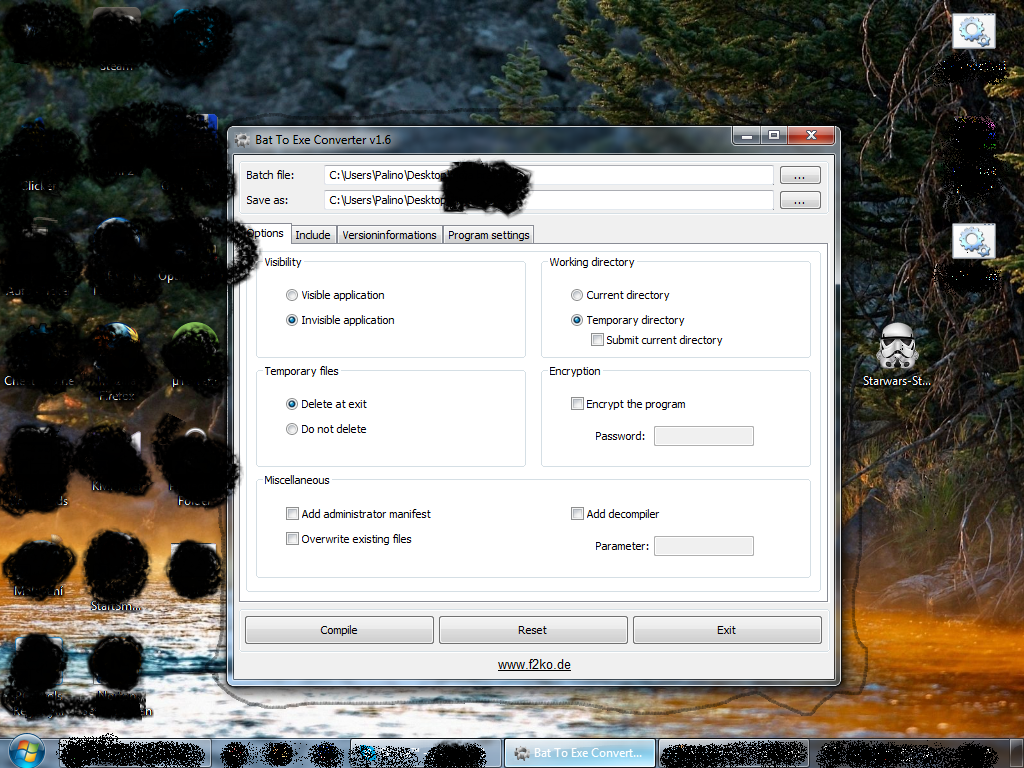Close the Bat To Exe Converter window
1024x768 pixels.
coord(811,136)
